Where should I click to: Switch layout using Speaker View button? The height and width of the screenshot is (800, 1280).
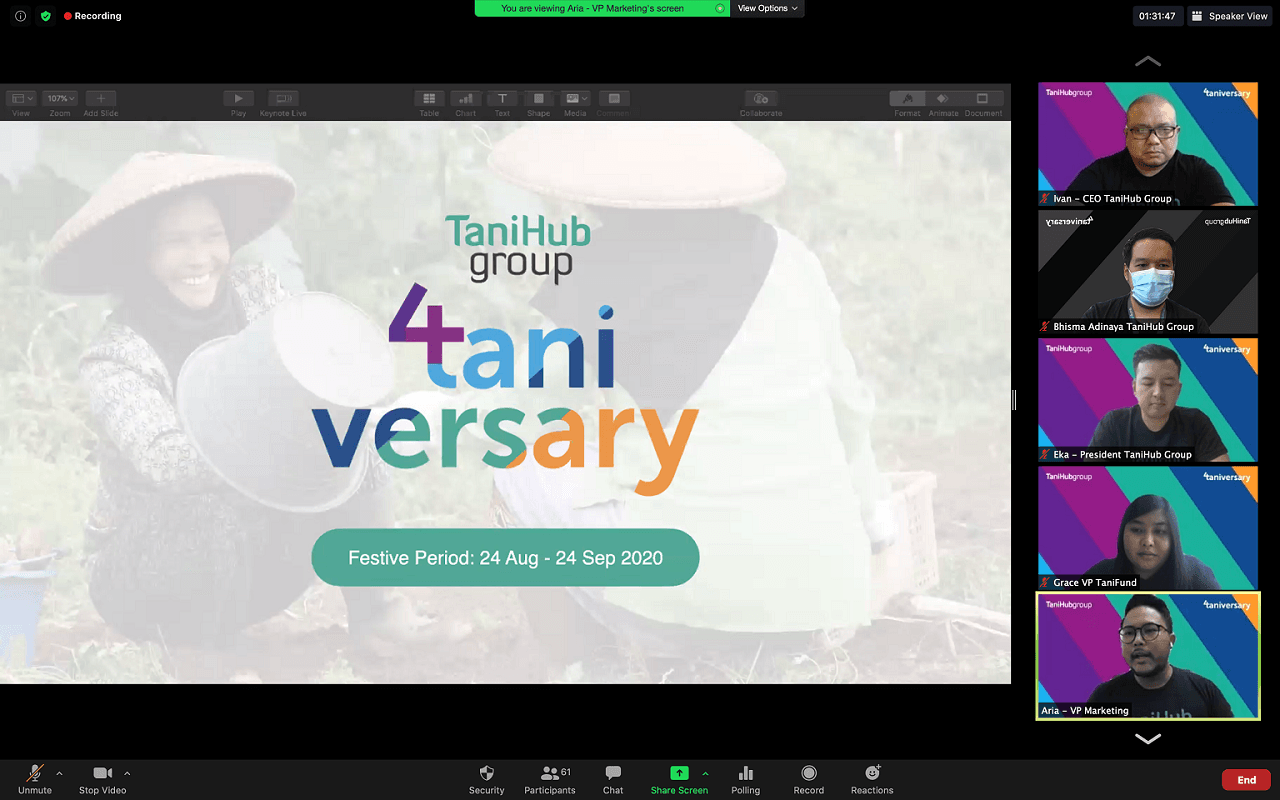click(x=1230, y=16)
